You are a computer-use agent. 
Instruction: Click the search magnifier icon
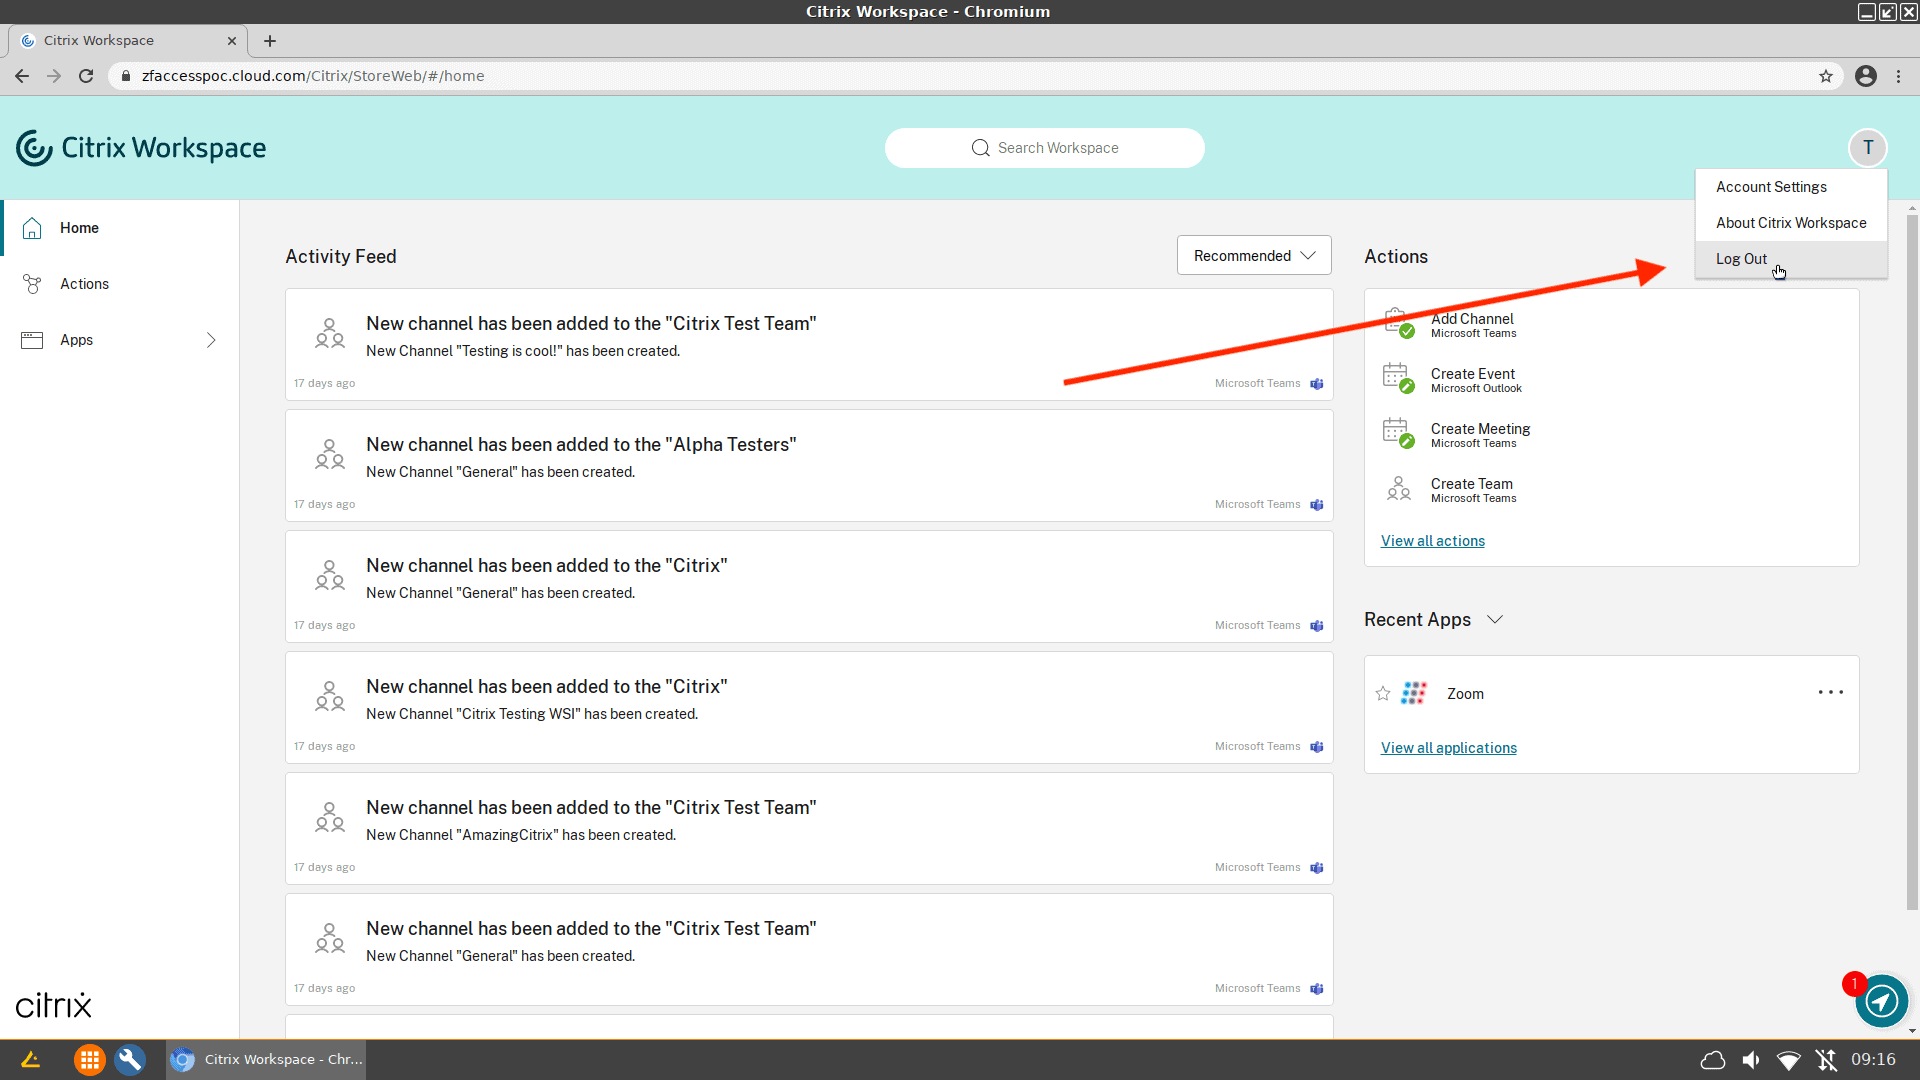(x=980, y=148)
